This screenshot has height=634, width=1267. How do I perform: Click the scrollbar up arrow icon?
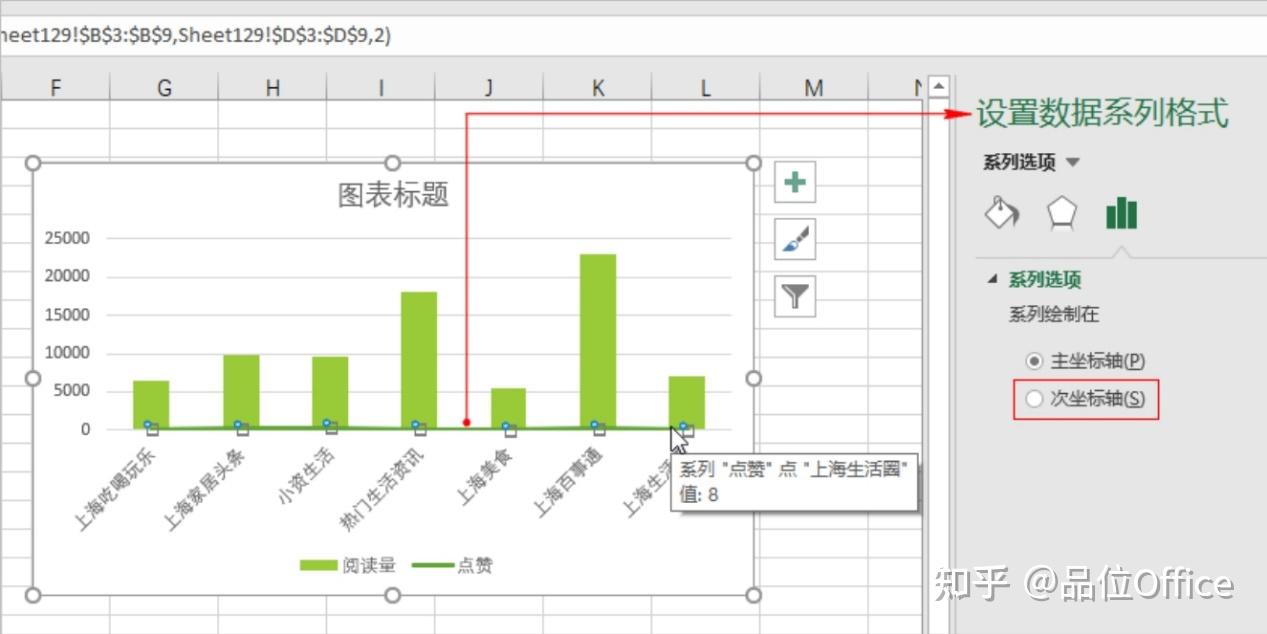pos(937,85)
